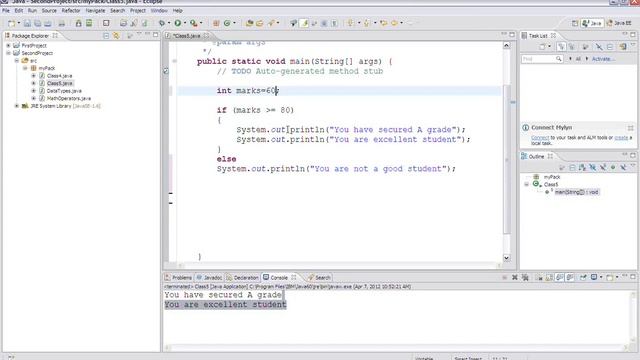The height and width of the screenshot is (360, 640).
Task: Click New Task icon in Task List
Action: click(x=542, y=47)
